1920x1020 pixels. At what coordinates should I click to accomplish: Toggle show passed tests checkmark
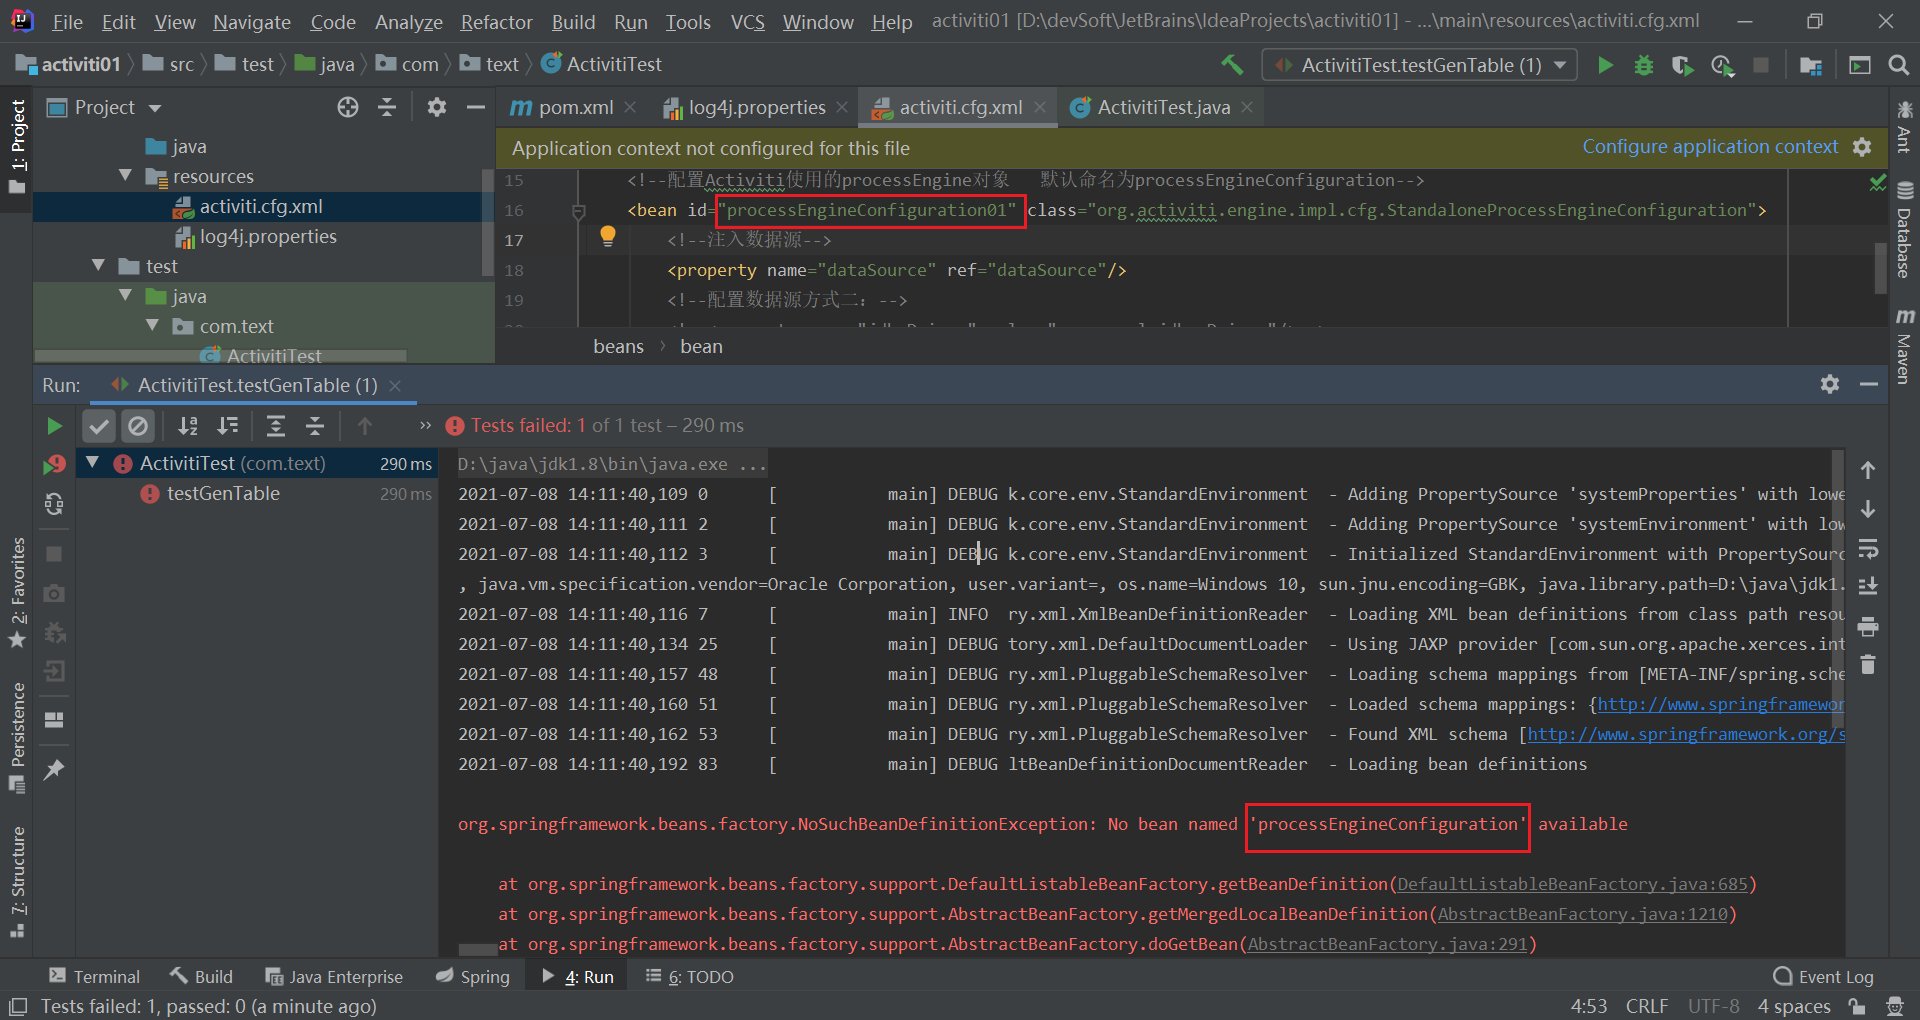click(99, 426)
